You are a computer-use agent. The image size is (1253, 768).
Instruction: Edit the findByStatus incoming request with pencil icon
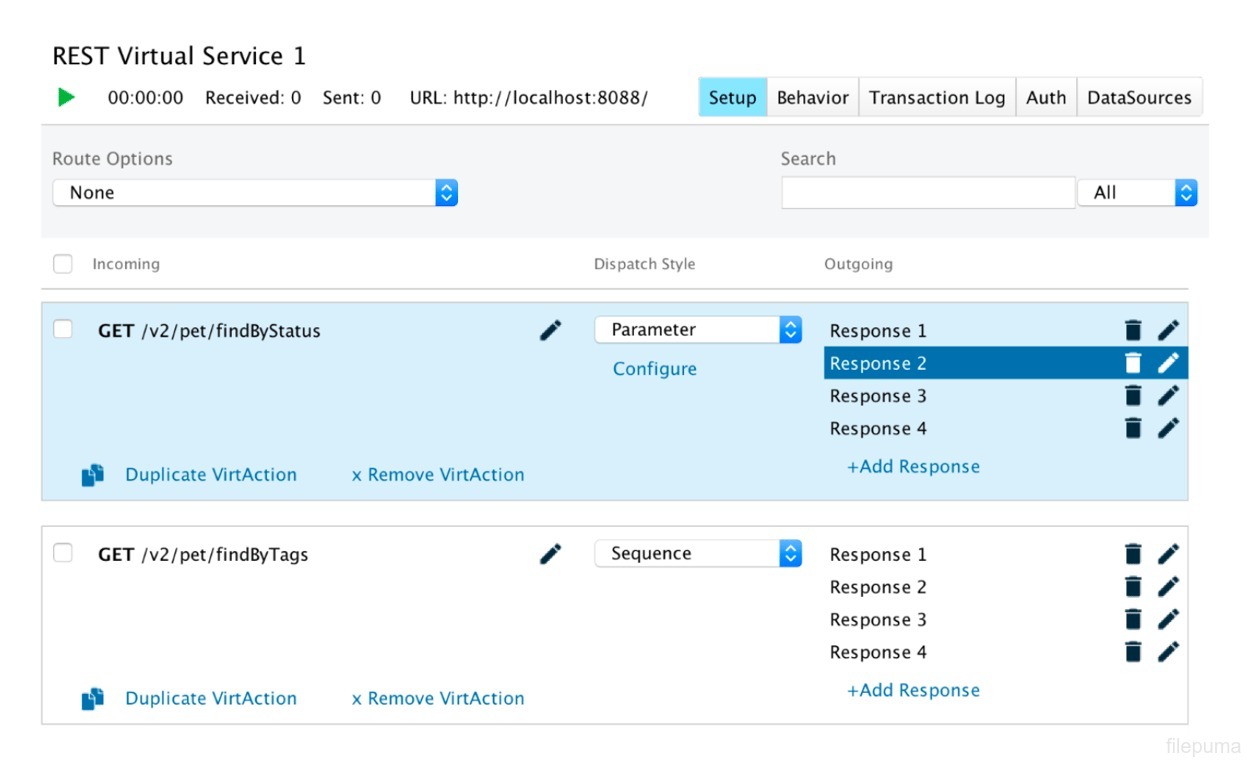[x=550, y=330]
